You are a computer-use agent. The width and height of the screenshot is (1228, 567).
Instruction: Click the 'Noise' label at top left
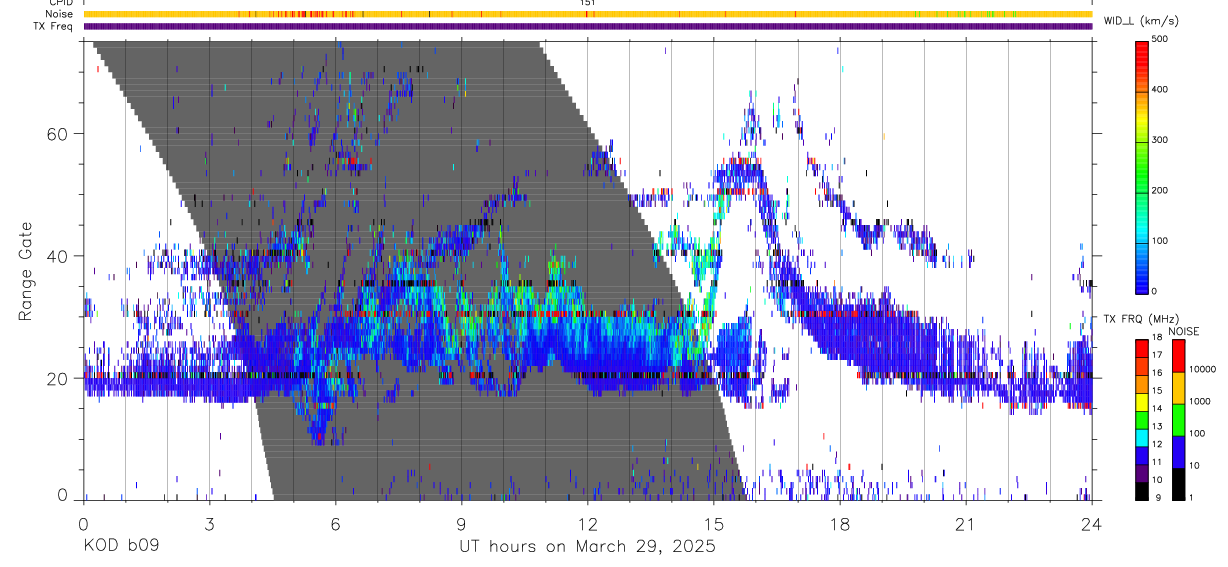tap(59, 14)
